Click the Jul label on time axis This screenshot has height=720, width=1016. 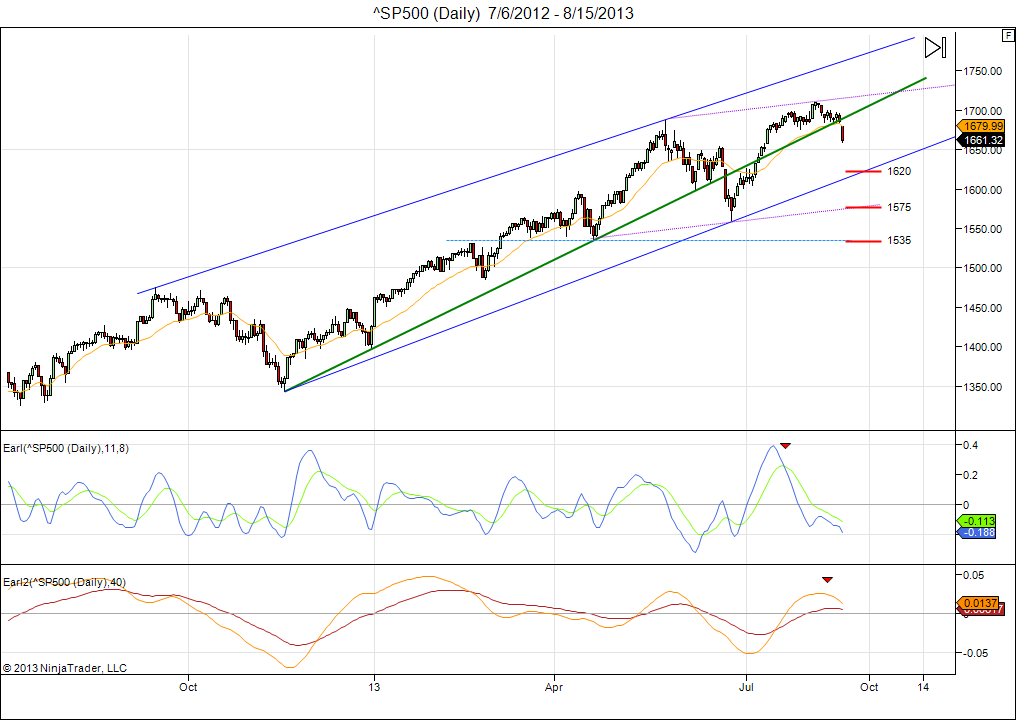click(x=746, y=688)
